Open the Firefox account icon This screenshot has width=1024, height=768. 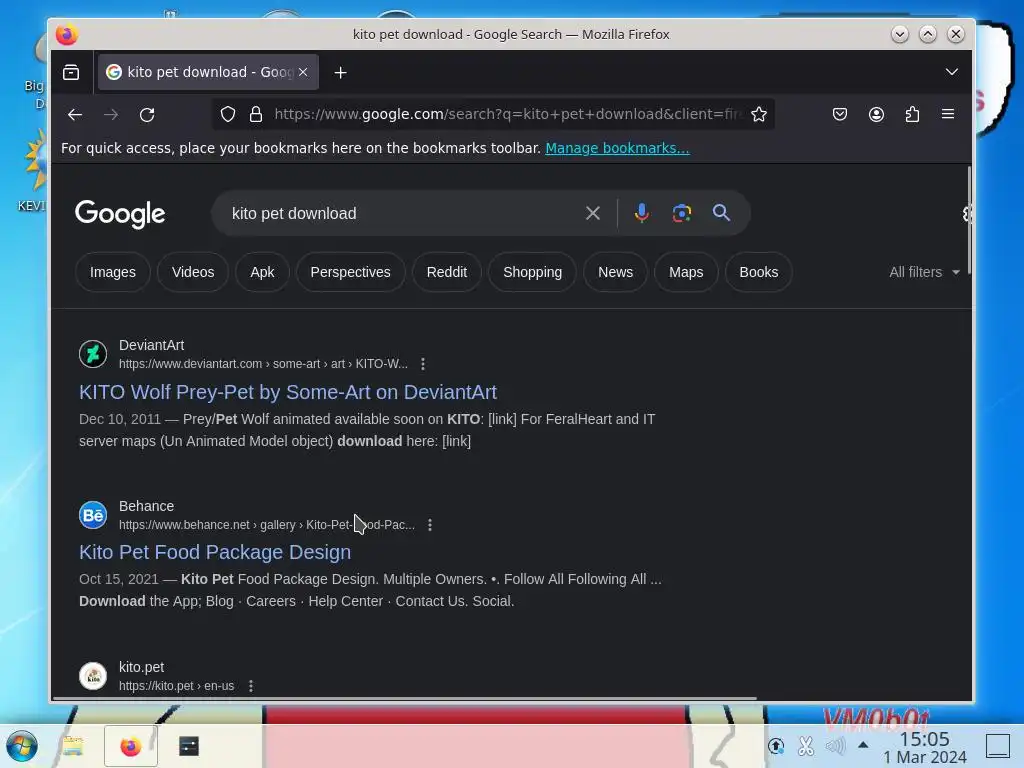tap(876, 114)
